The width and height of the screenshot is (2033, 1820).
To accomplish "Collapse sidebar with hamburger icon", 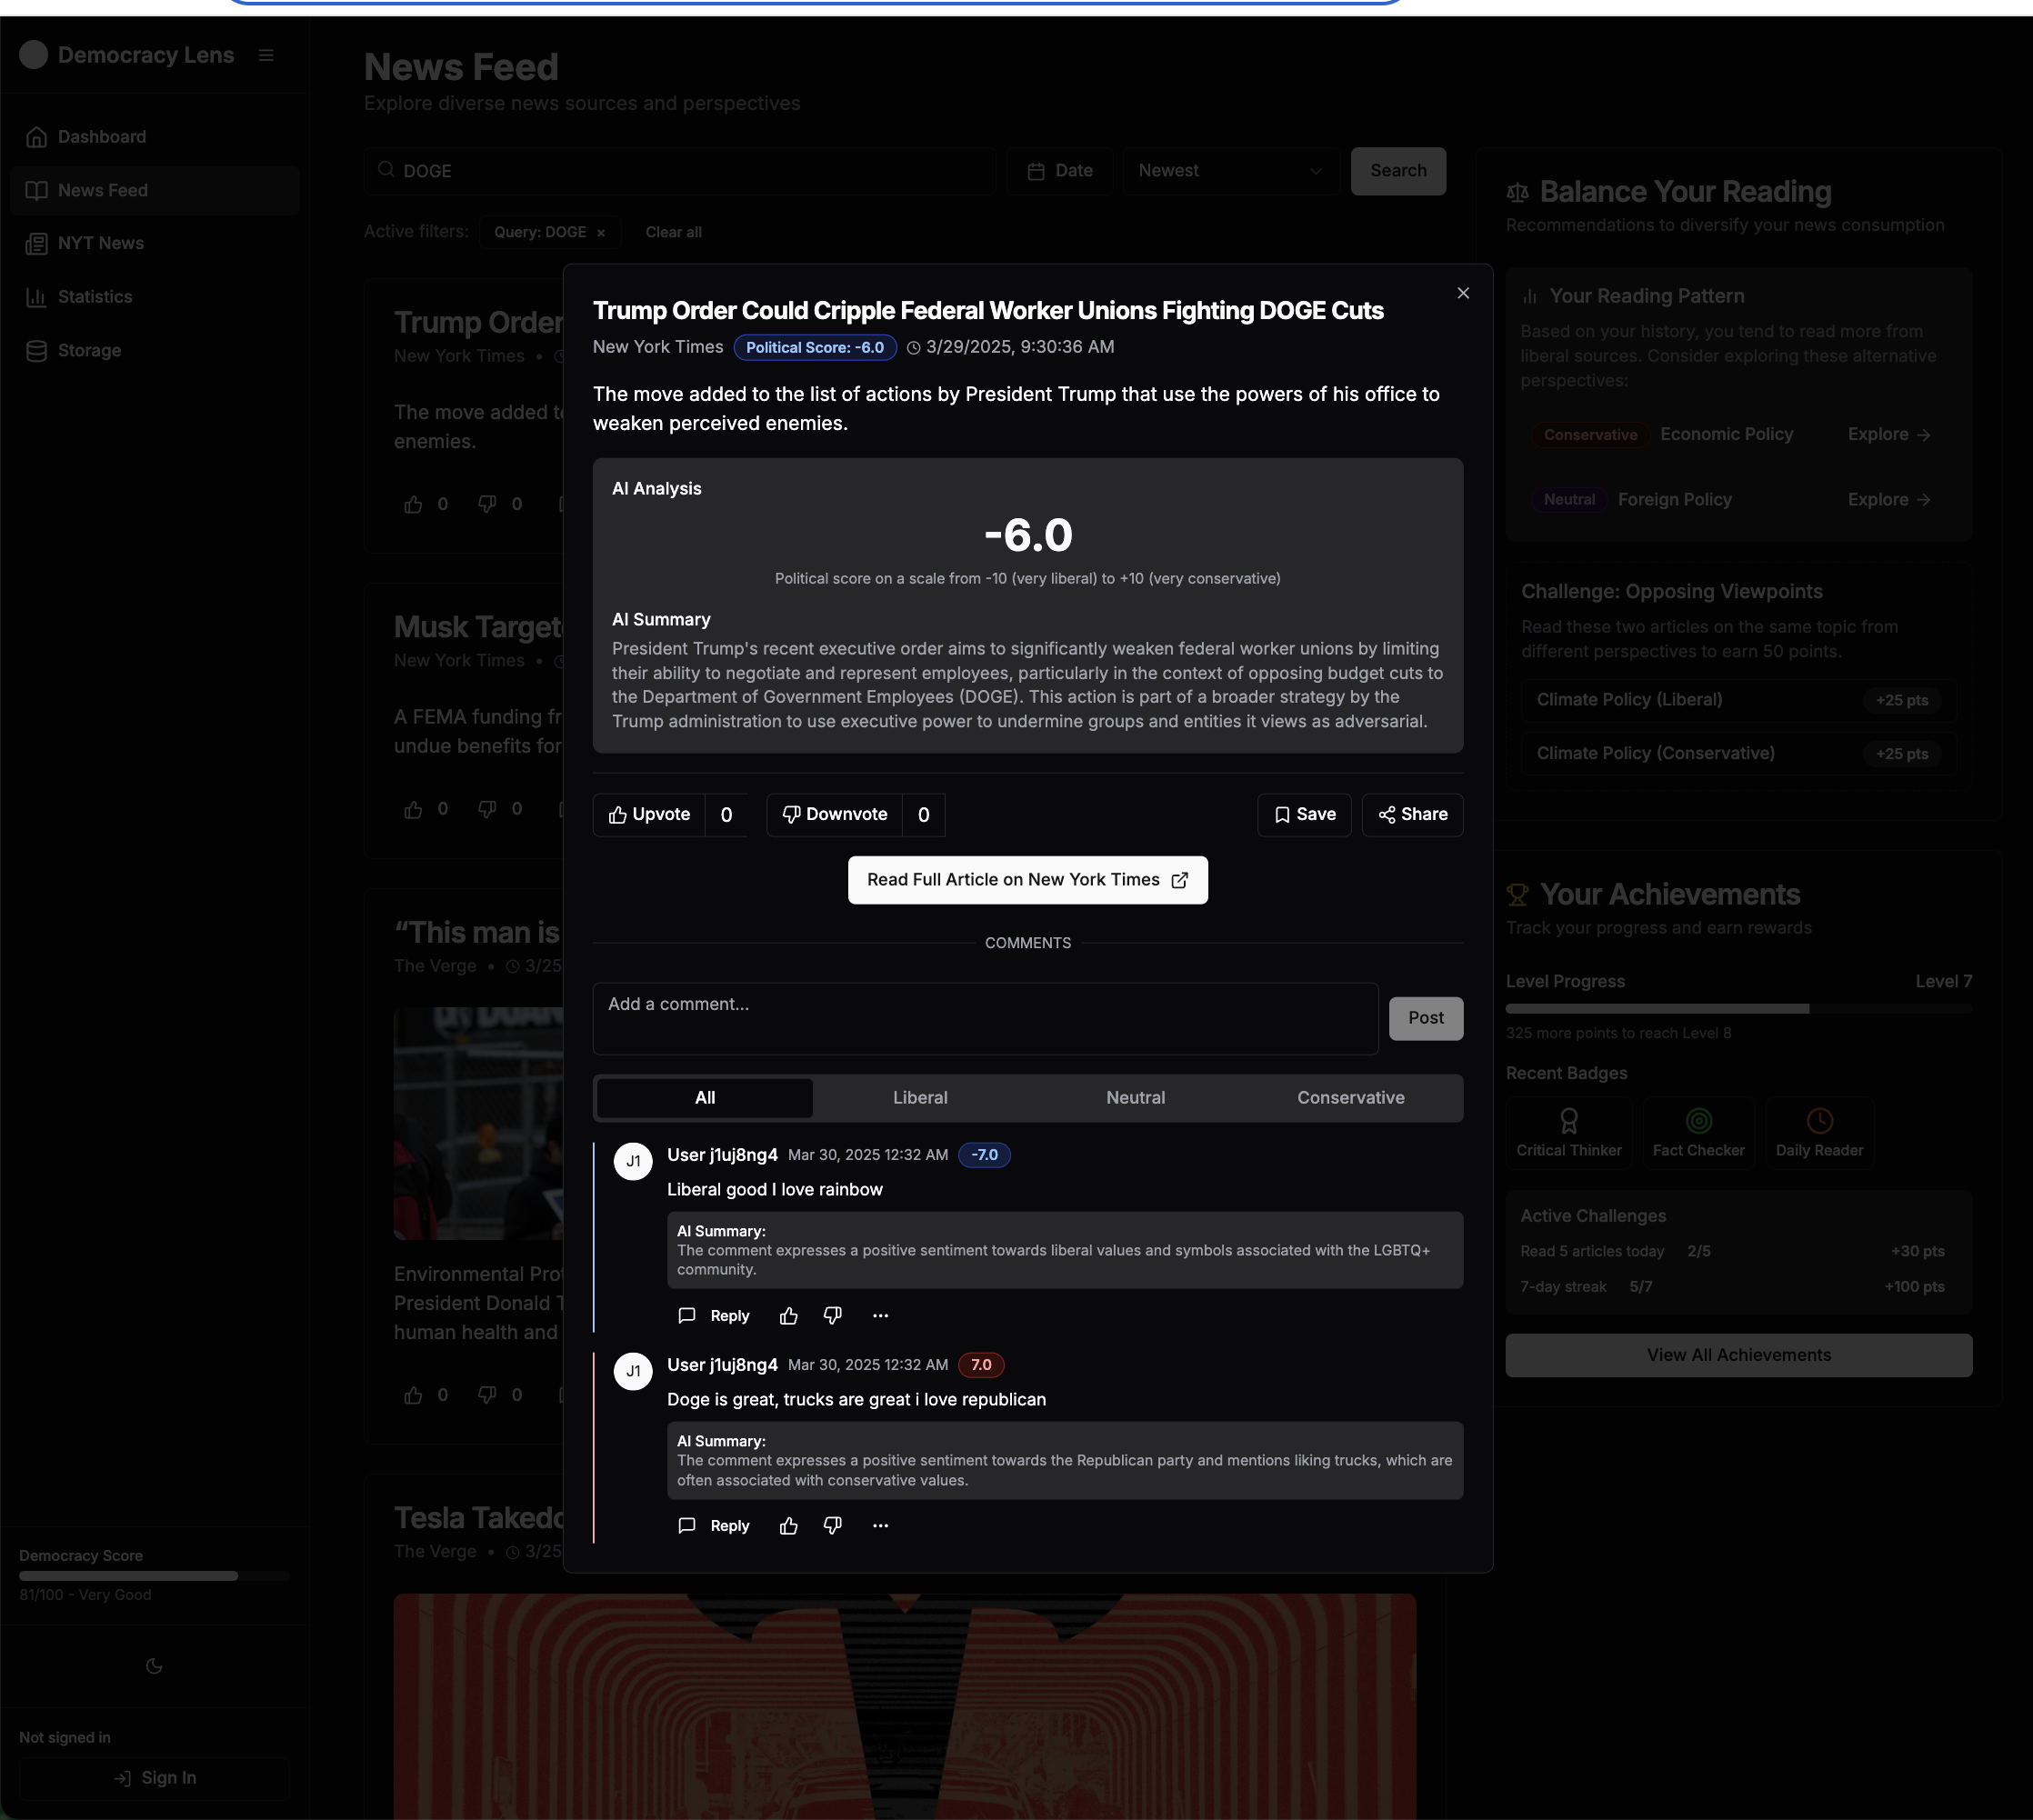I will pos(266,55).
